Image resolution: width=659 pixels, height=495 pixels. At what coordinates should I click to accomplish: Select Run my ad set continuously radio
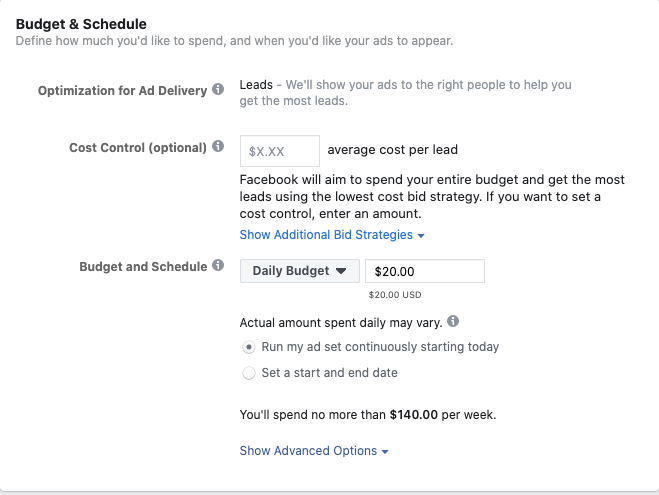(249, 347)
